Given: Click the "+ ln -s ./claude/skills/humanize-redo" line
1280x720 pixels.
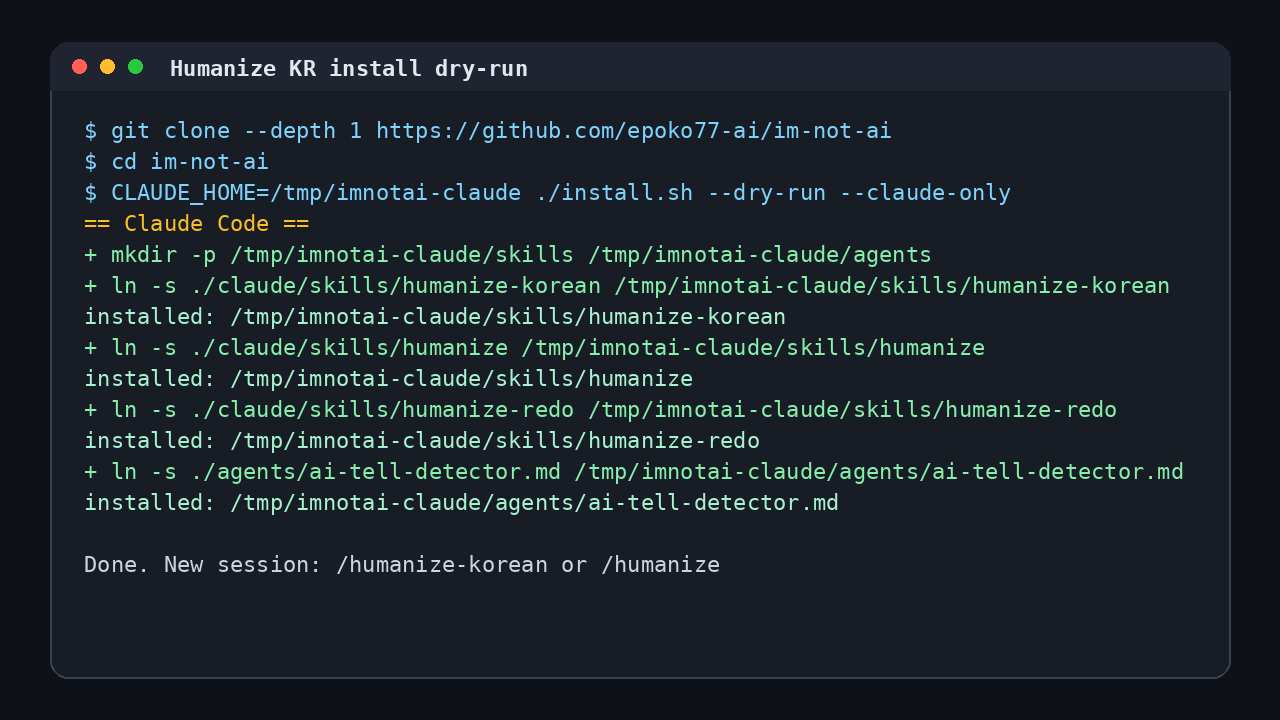Looking at the screenshot, I should 601,410.
